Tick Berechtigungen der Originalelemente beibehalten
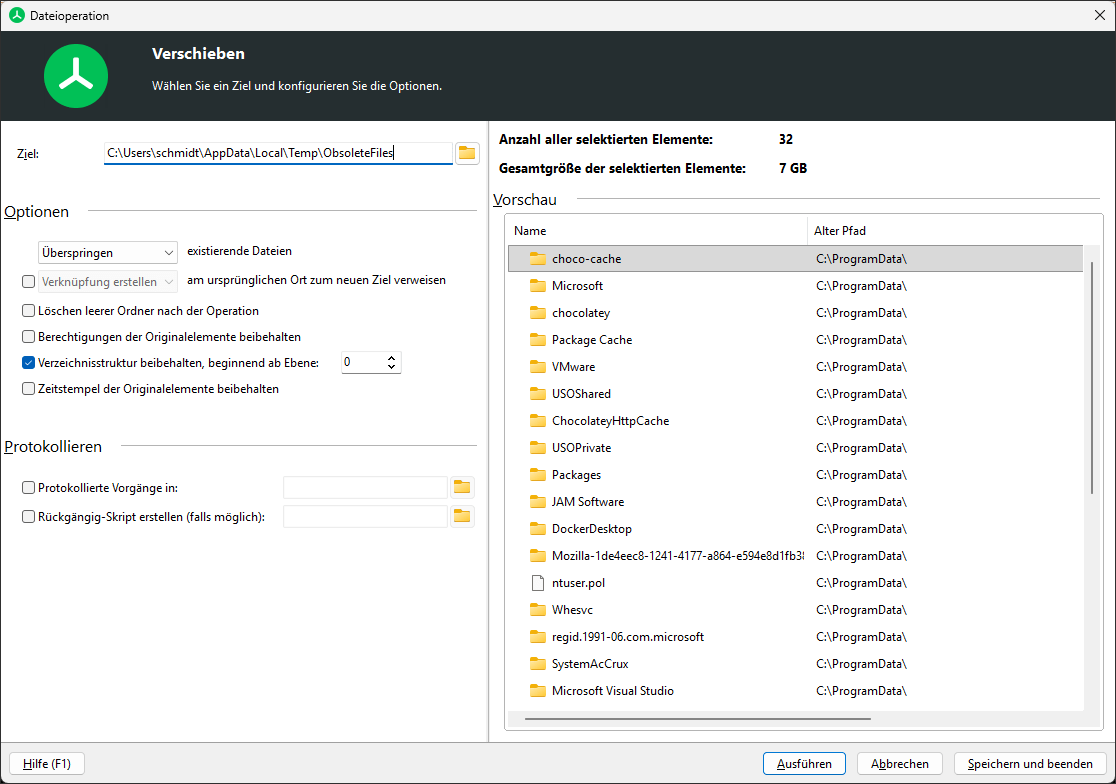The image size is (1116, 784). click(x=28, y=337)
